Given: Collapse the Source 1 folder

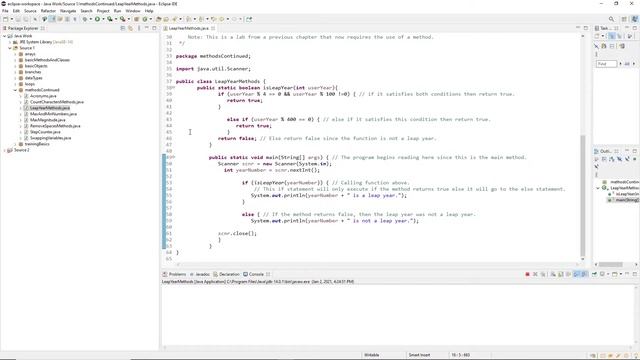Looking at the screenshot, I should click(10, 48).
